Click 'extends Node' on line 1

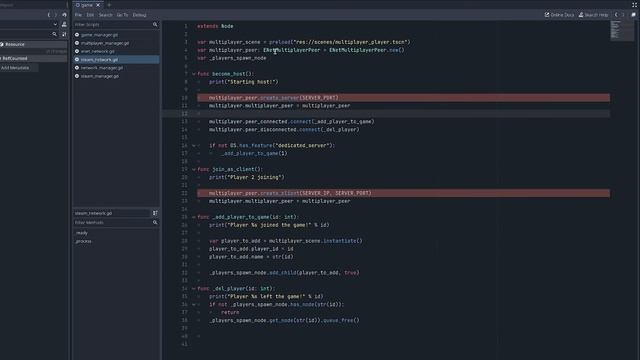coord(215,26)
